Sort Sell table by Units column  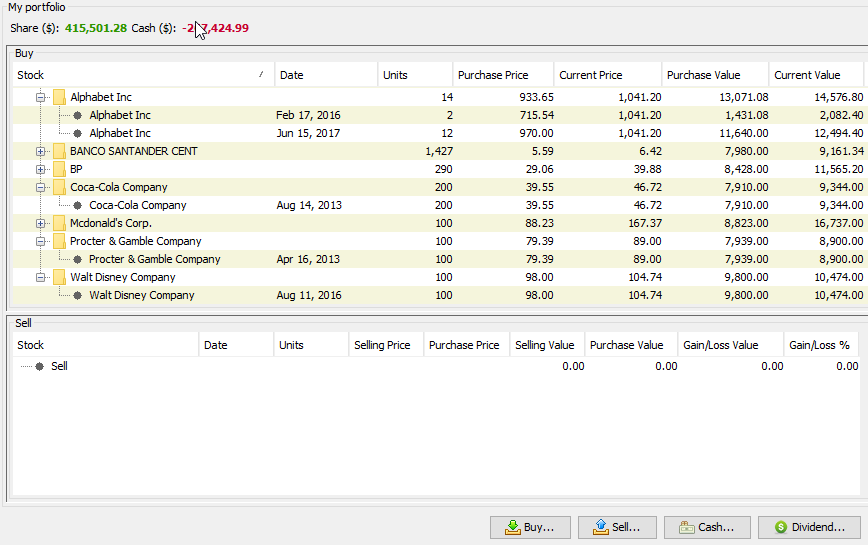[311, 345]
